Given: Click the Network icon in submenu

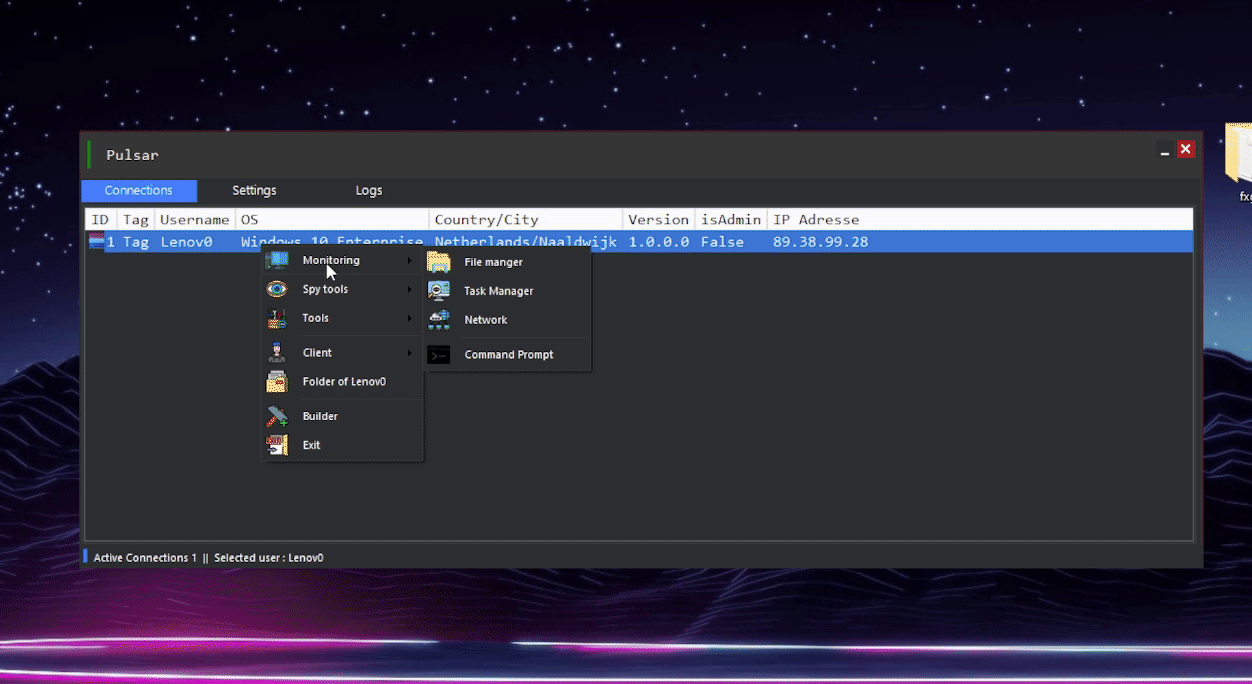Looking at the screenshot, I should pyautogui.click(x=439, y=320).
